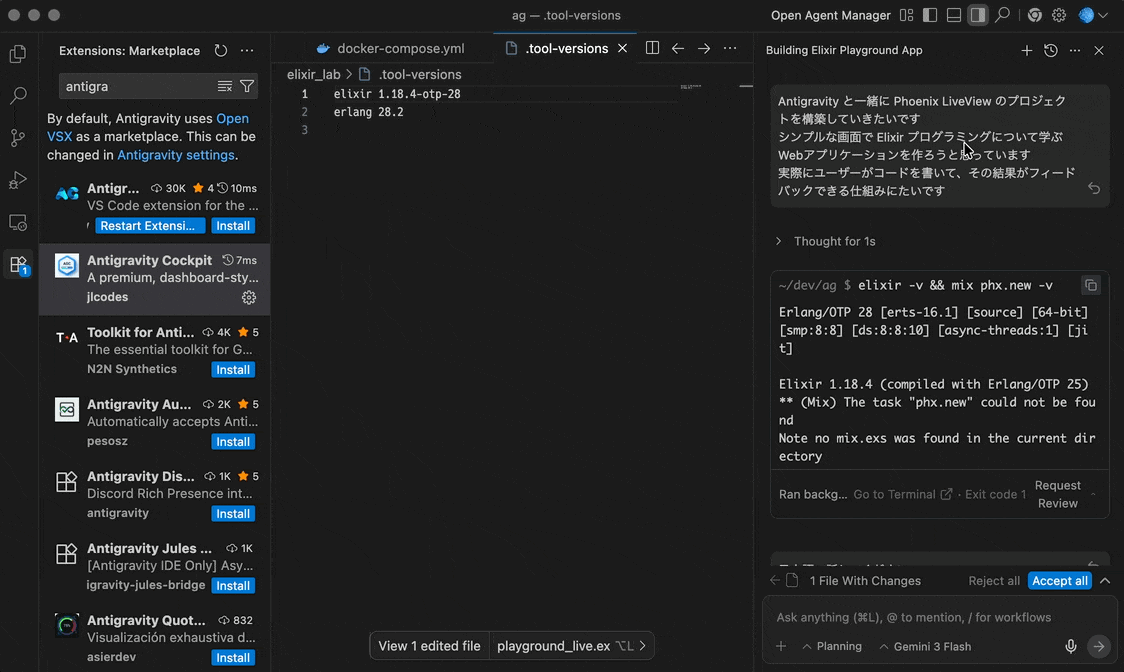Split the editor to the right
Image resolution: width=1124 pixels, height=672 pixels.
652,48
